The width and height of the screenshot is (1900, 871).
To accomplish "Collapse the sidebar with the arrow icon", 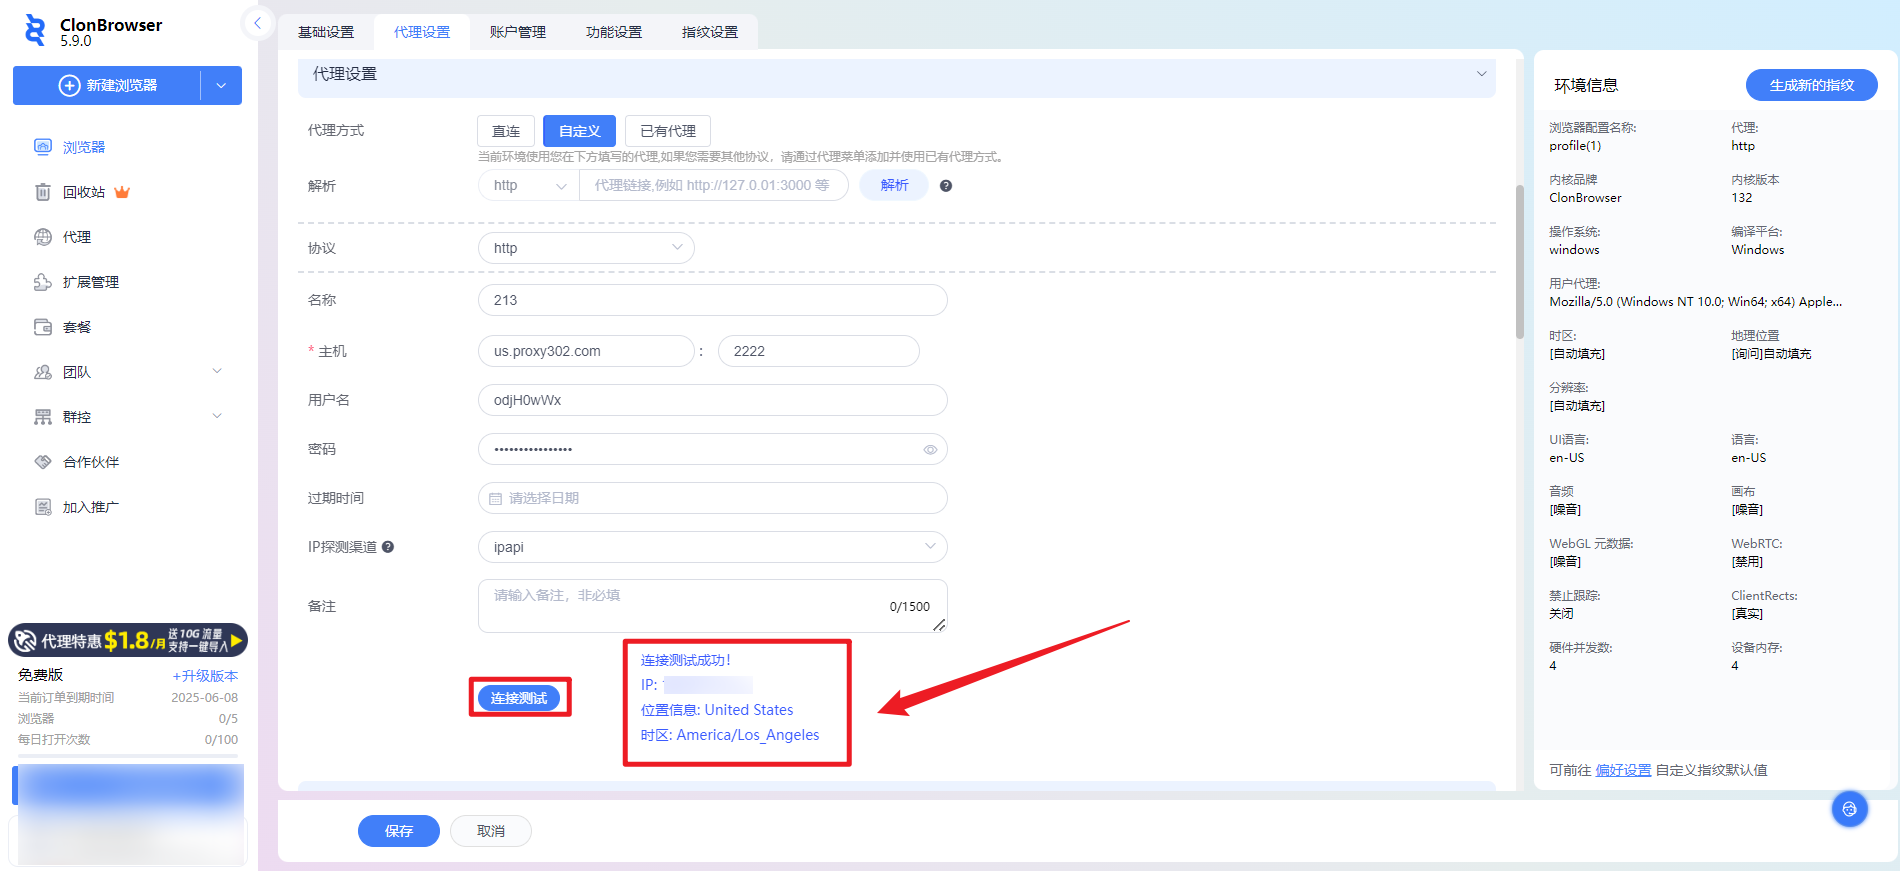I will click(258, 23).
